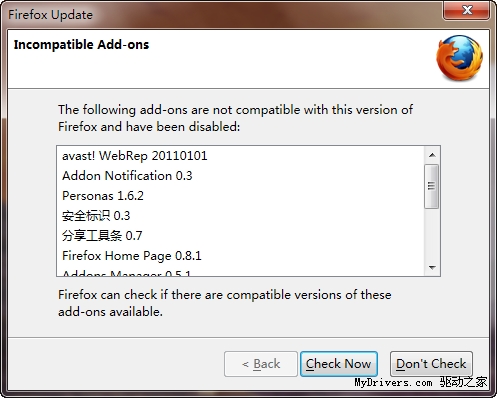This screenshot has width=497, height=398.
Task: Click the greyed-out Back button
Action: coord(261,364)
